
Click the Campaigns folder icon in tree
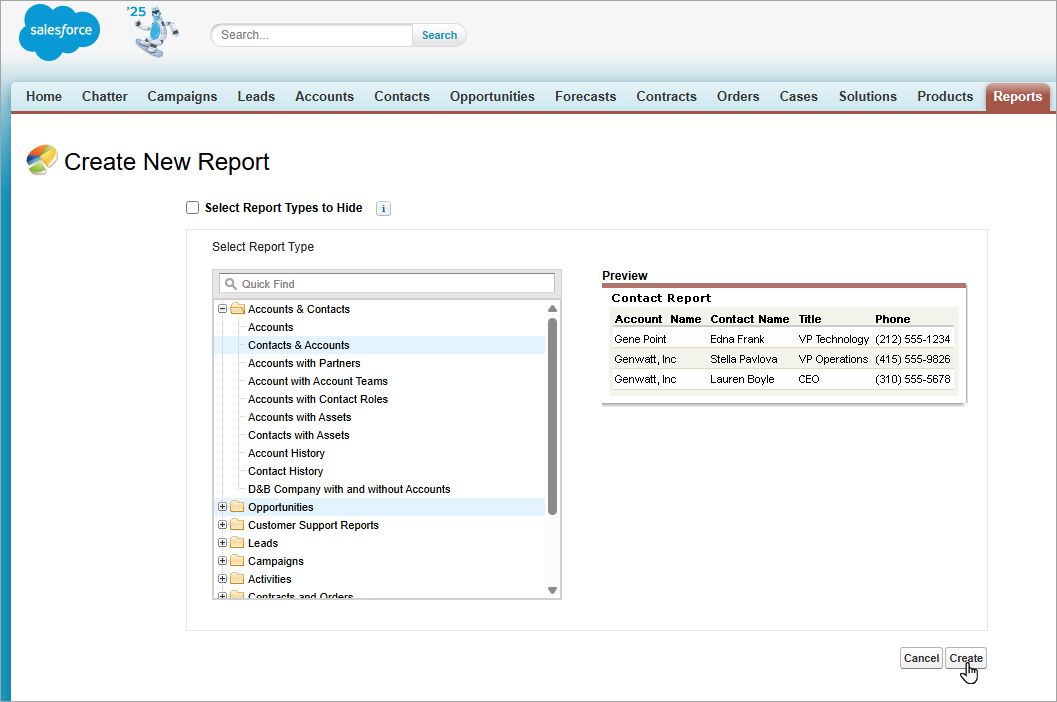click(237, 561)
